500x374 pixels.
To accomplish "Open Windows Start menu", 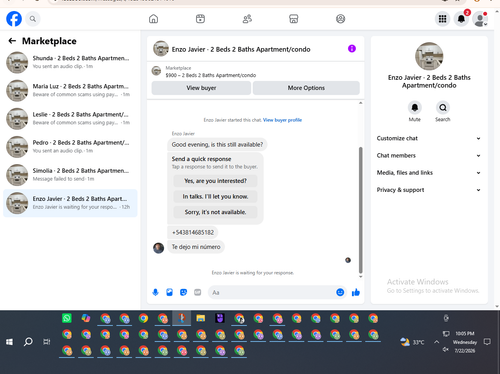I will 9,342.
